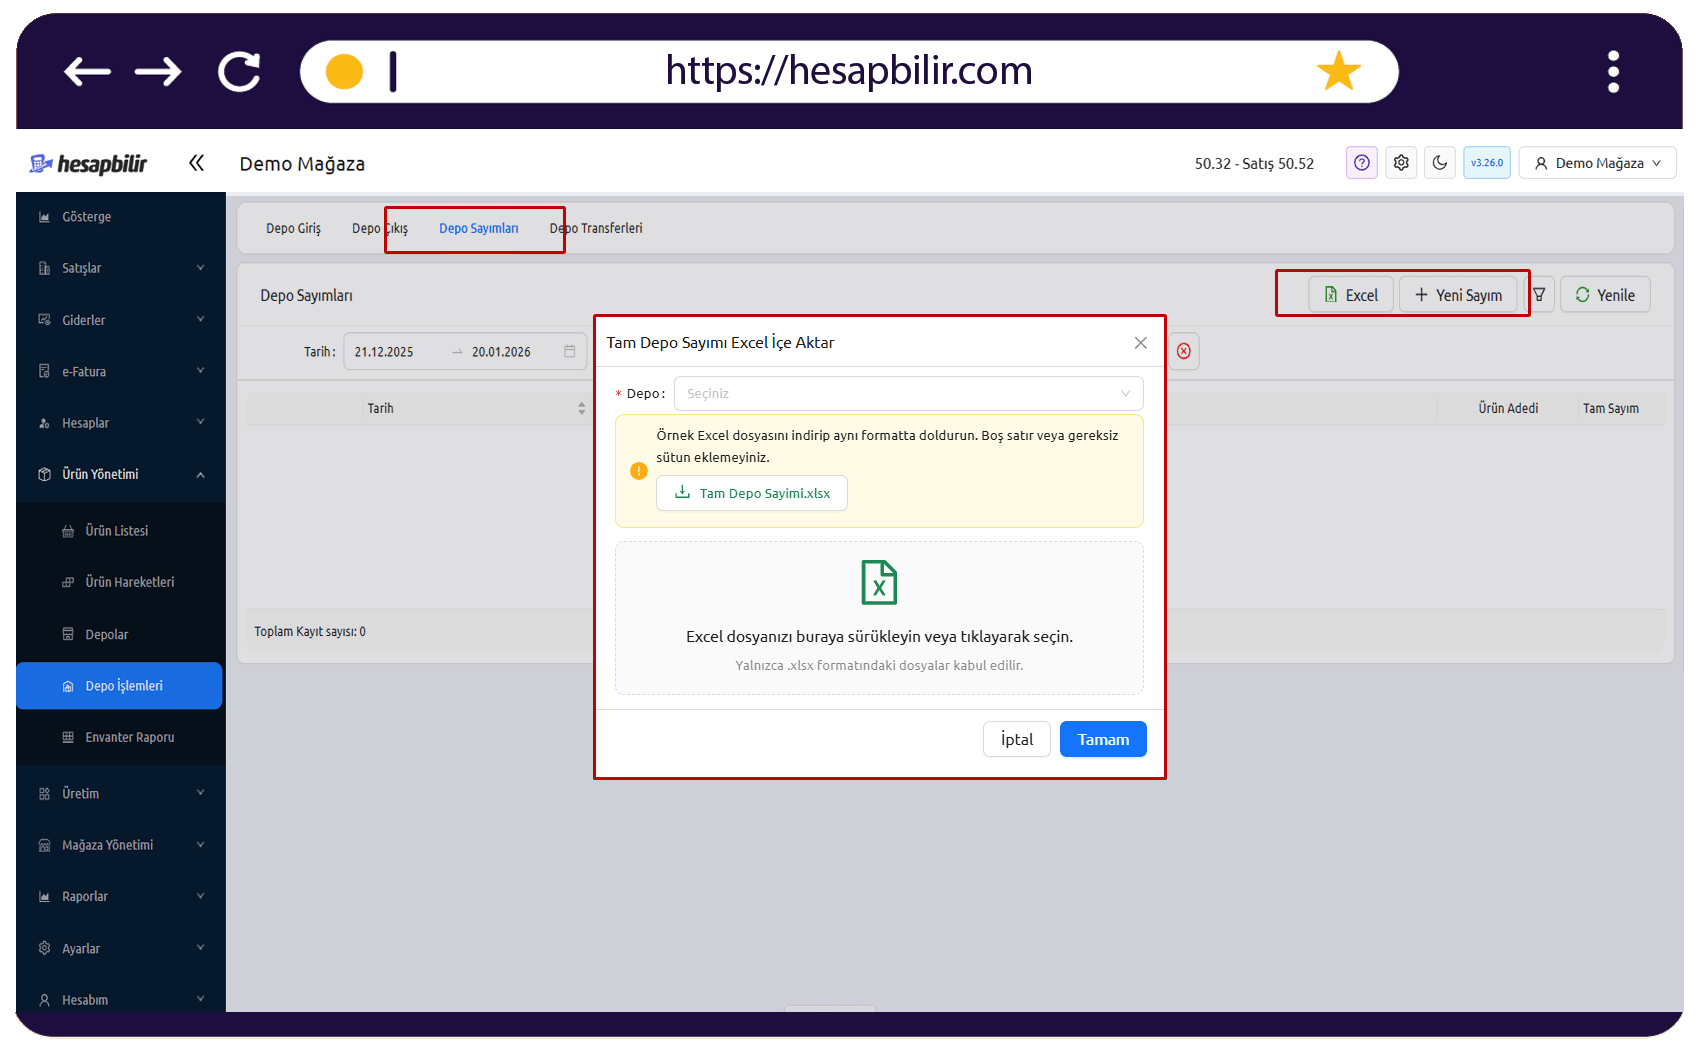Open Depolar in the sidebar
The width and height of the screenshot is (1700, 1050).
pyautogui.click(x=119, y=634)
